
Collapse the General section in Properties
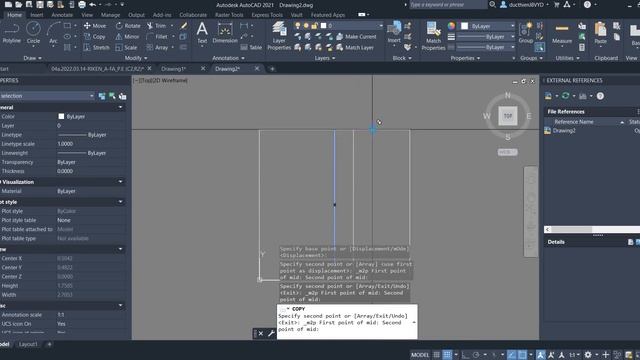point(120,107)
